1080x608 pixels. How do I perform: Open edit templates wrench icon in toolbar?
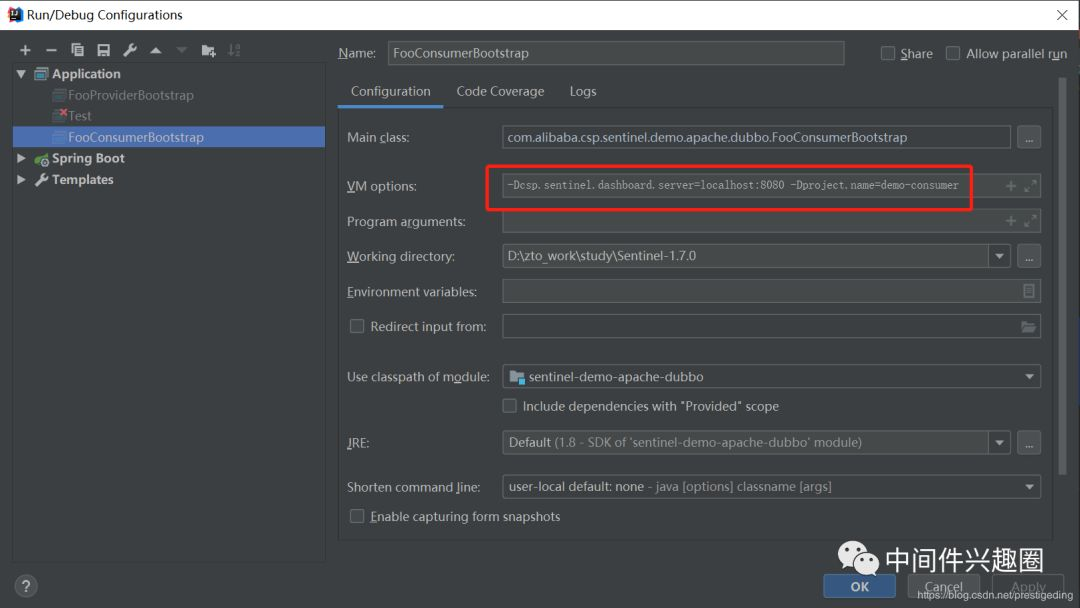coord(129,50)
